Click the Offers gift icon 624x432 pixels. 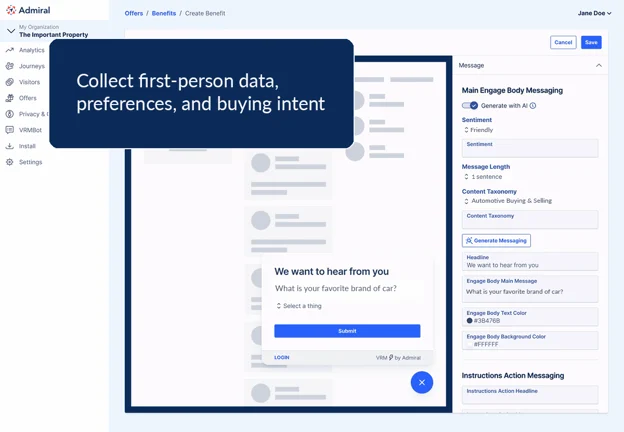10,98
